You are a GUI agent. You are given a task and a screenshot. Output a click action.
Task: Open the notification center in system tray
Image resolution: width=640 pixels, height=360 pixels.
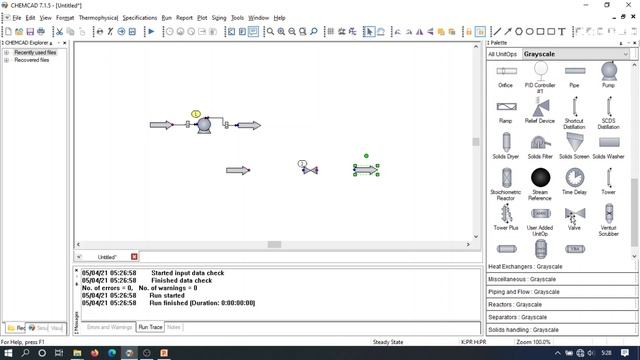pos(625,353)
